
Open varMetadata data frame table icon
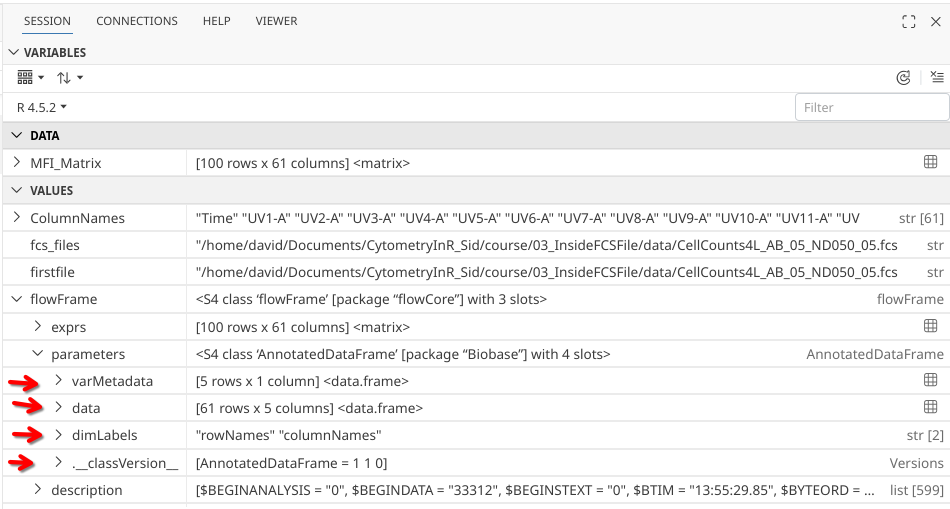coord(930,380)
